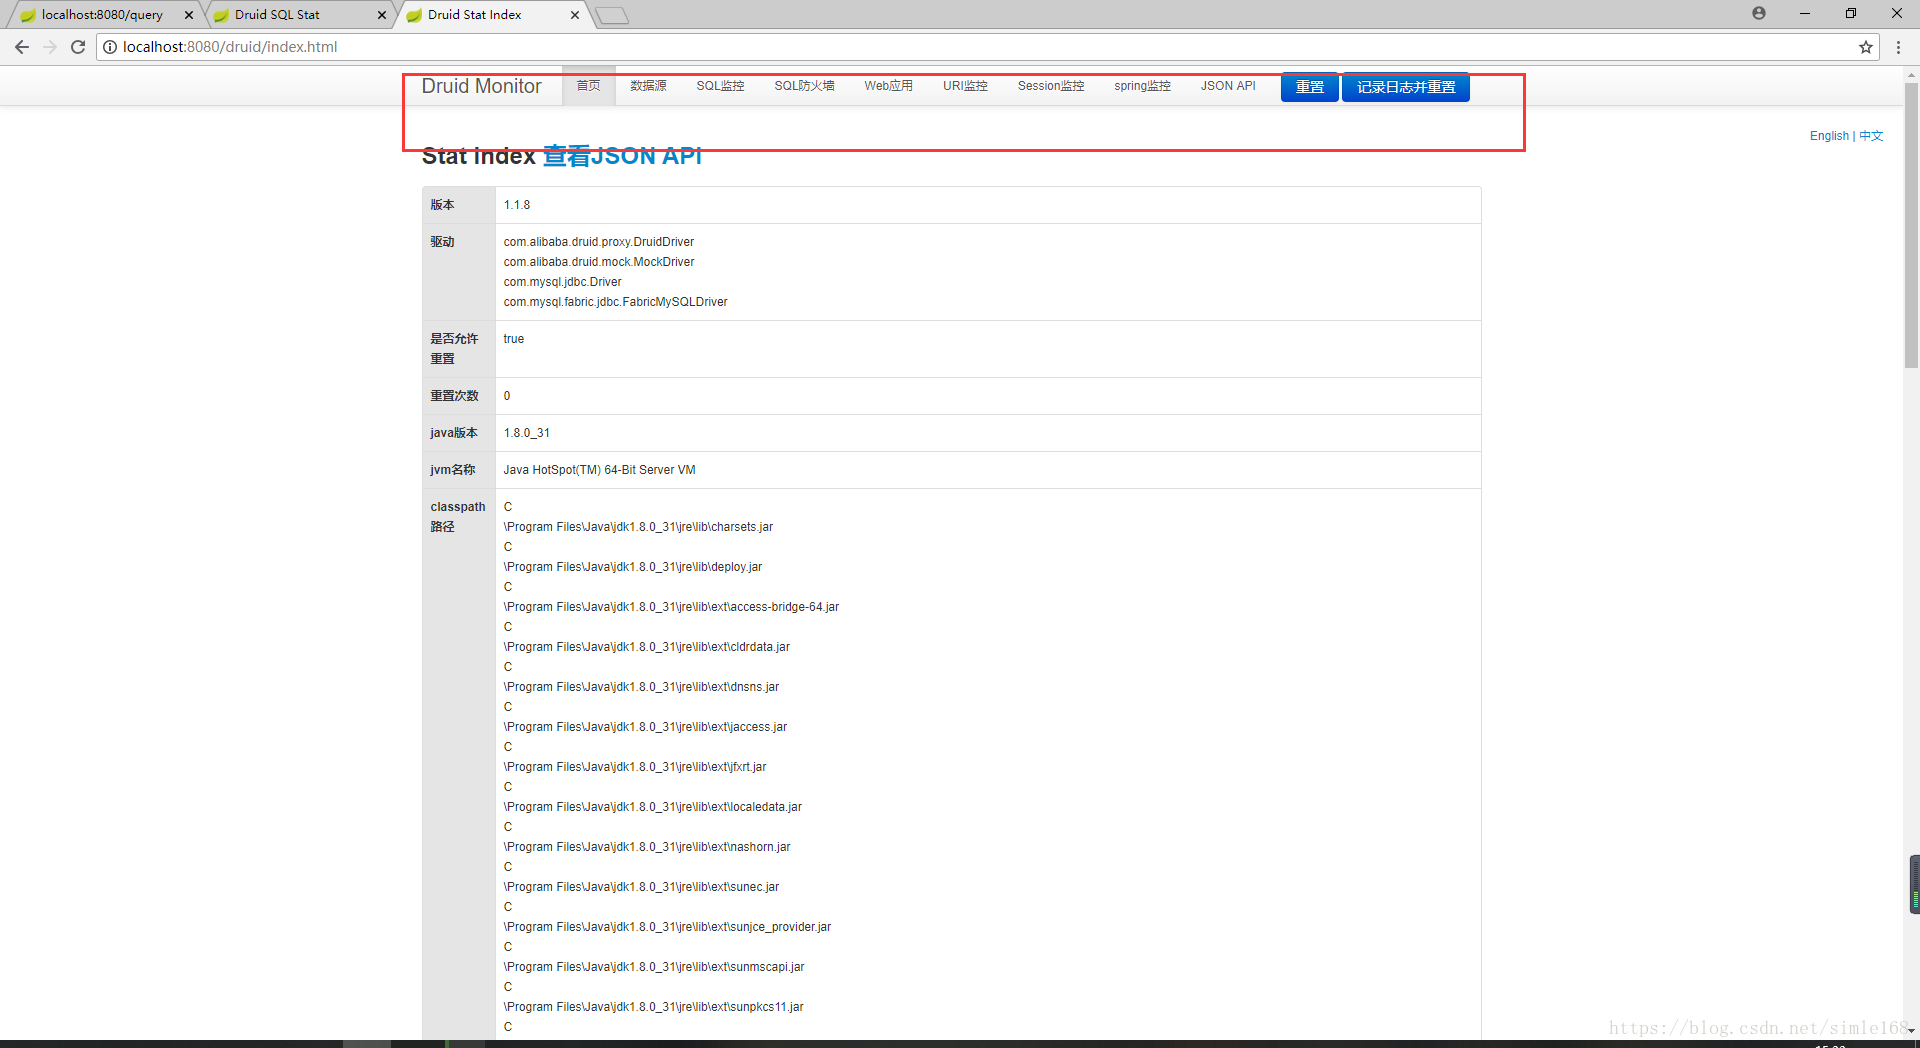Image resolution: width=1920 pixels, height=1048 pixels.
Task: Click the nashorn.jar classpath line
Action: 646,847
